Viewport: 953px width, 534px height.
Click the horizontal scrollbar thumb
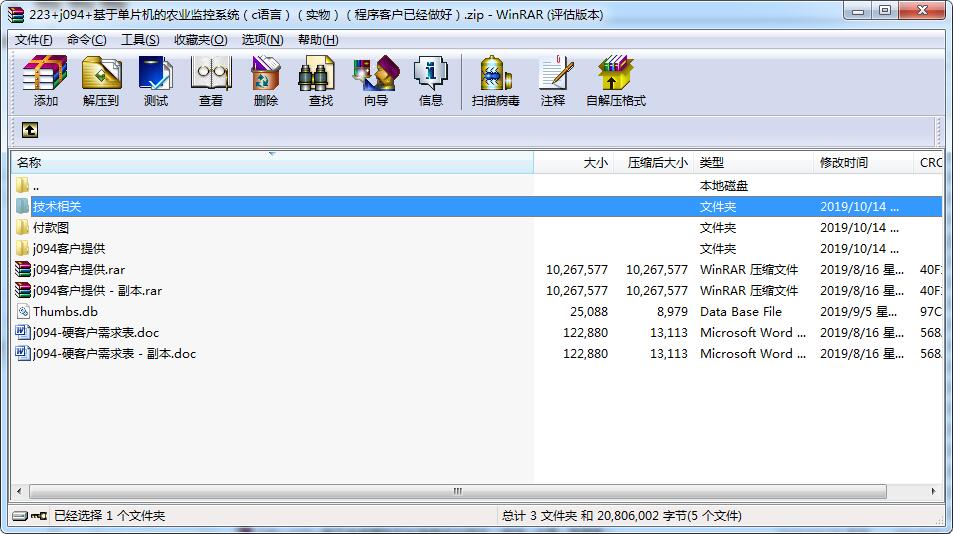pyautogui.click(x=458, y=491)
